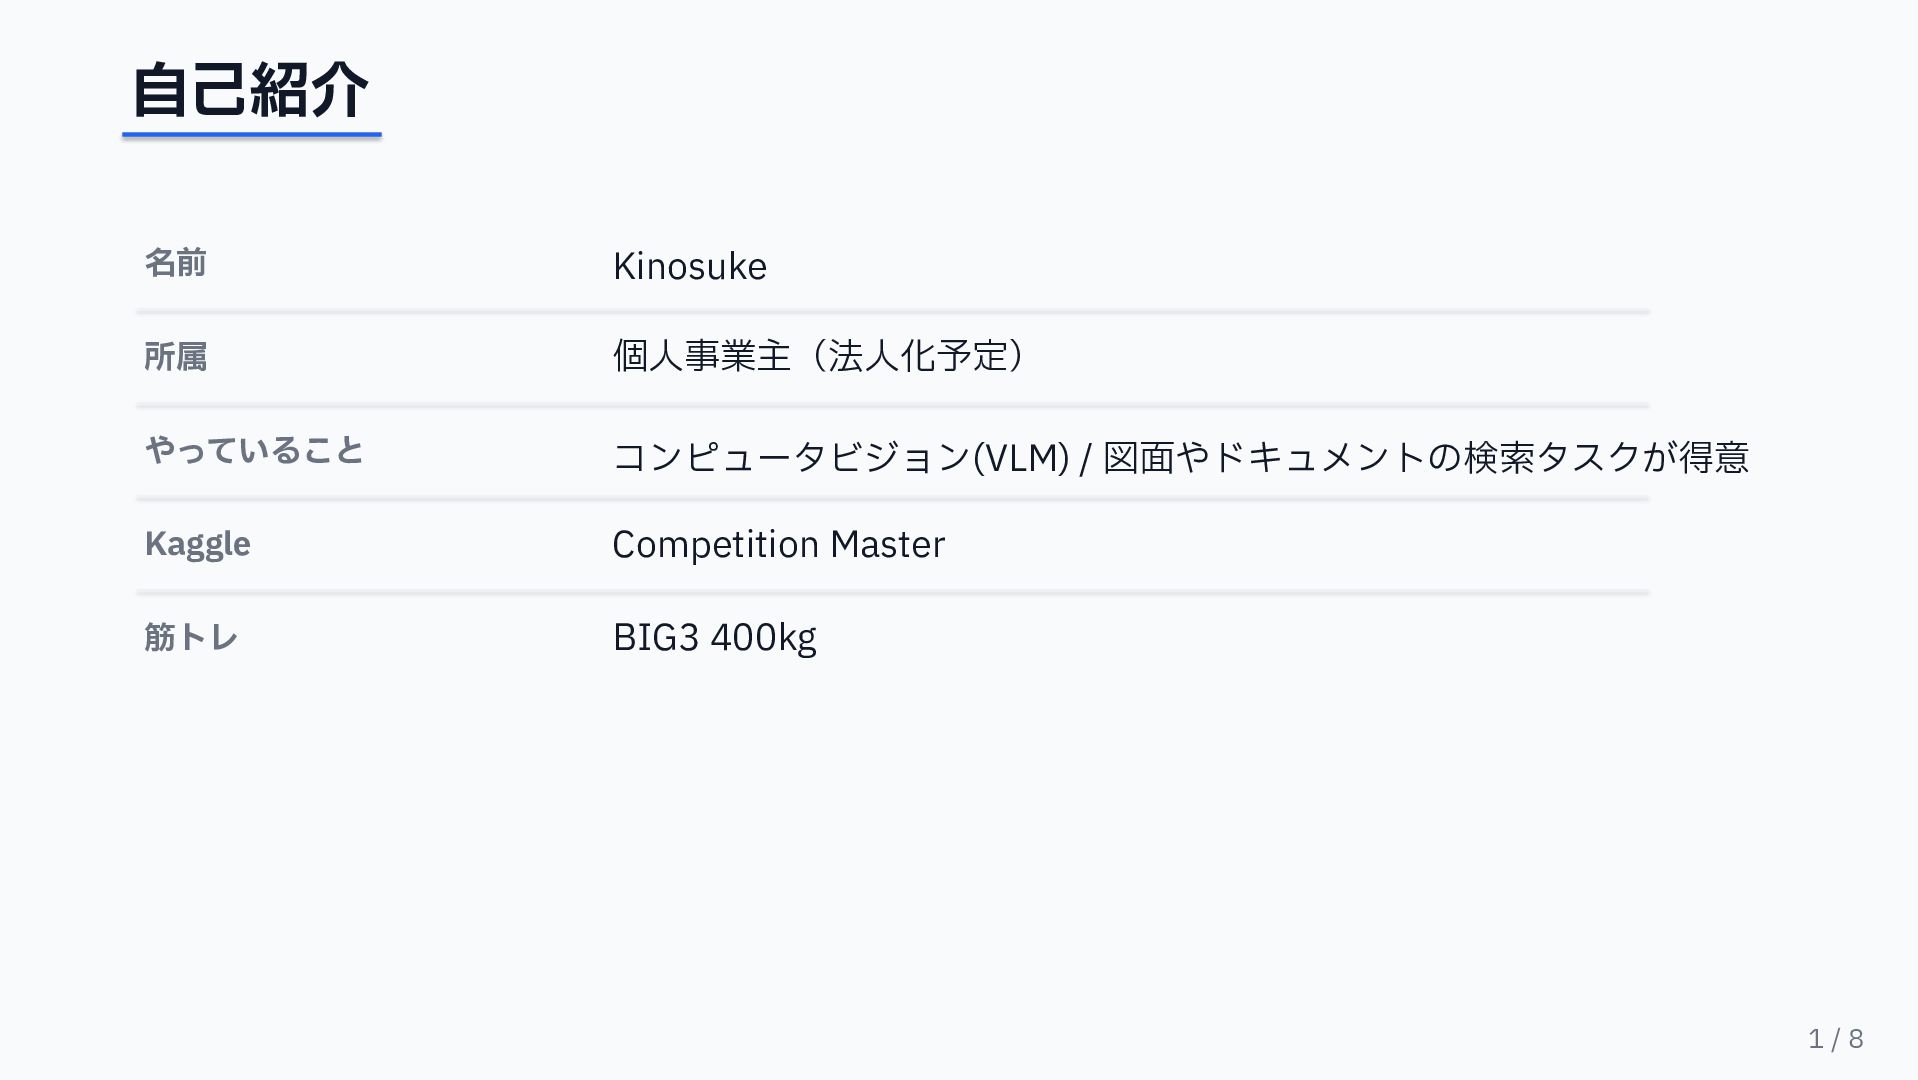This screenshot has width=1918, height=1080.
Task: Click the divider line below the Kaggle row
Action: pos(892,593)
